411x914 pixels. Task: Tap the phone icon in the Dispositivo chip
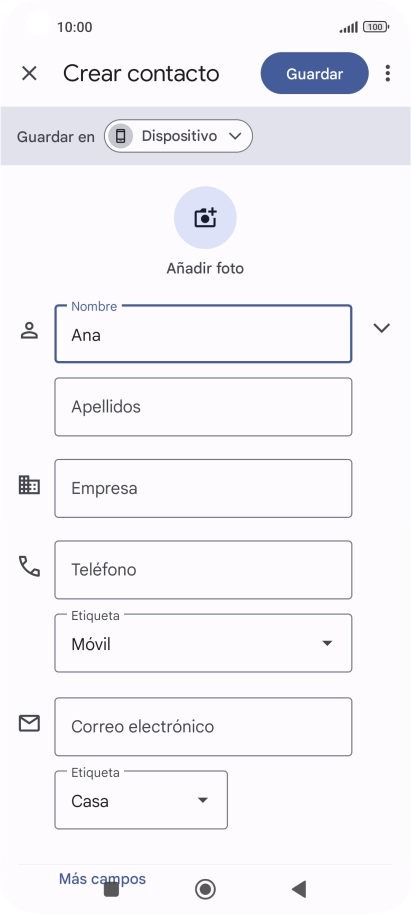pos(121,136)
